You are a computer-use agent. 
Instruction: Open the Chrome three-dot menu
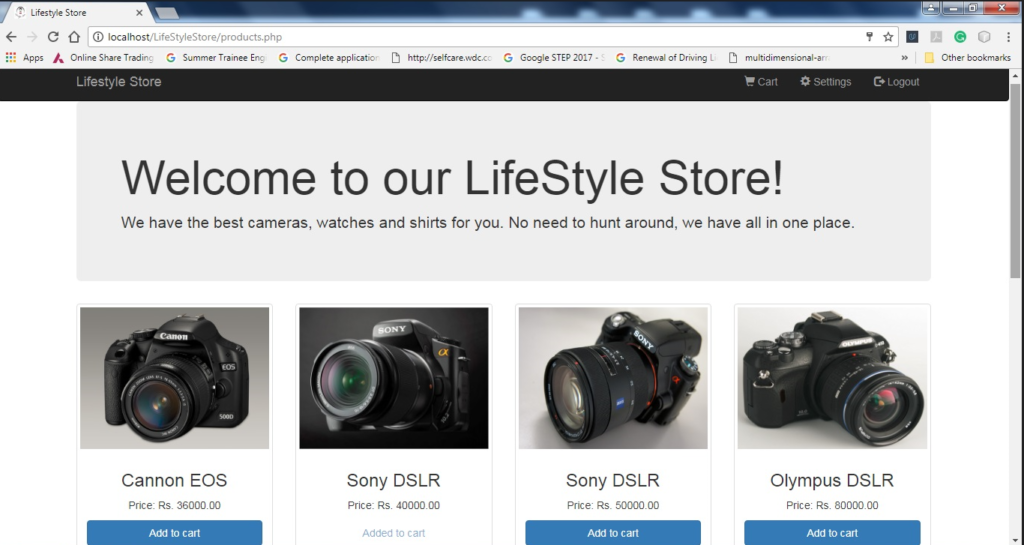click(x=1008, y=37)
